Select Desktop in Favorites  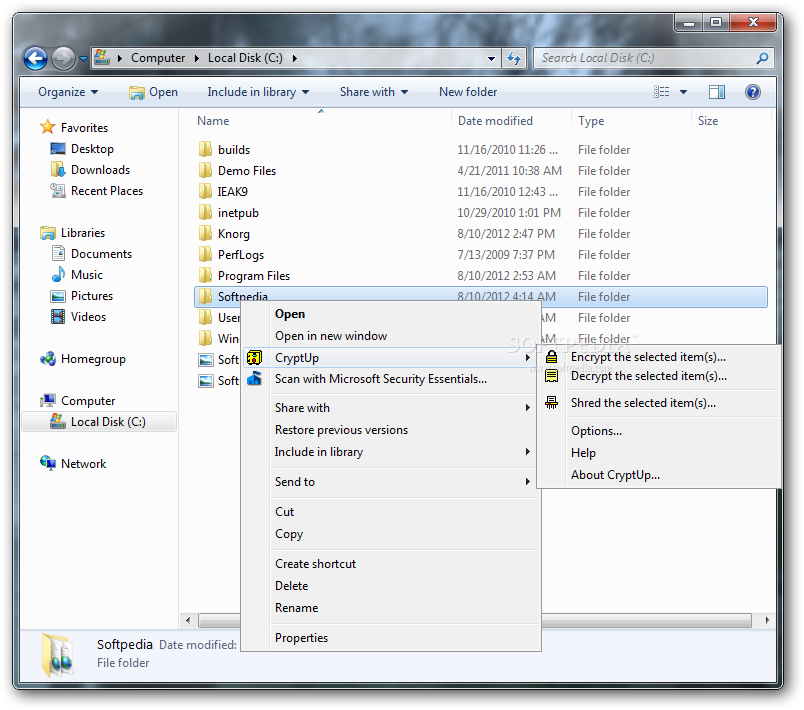[x=82, y=149]
